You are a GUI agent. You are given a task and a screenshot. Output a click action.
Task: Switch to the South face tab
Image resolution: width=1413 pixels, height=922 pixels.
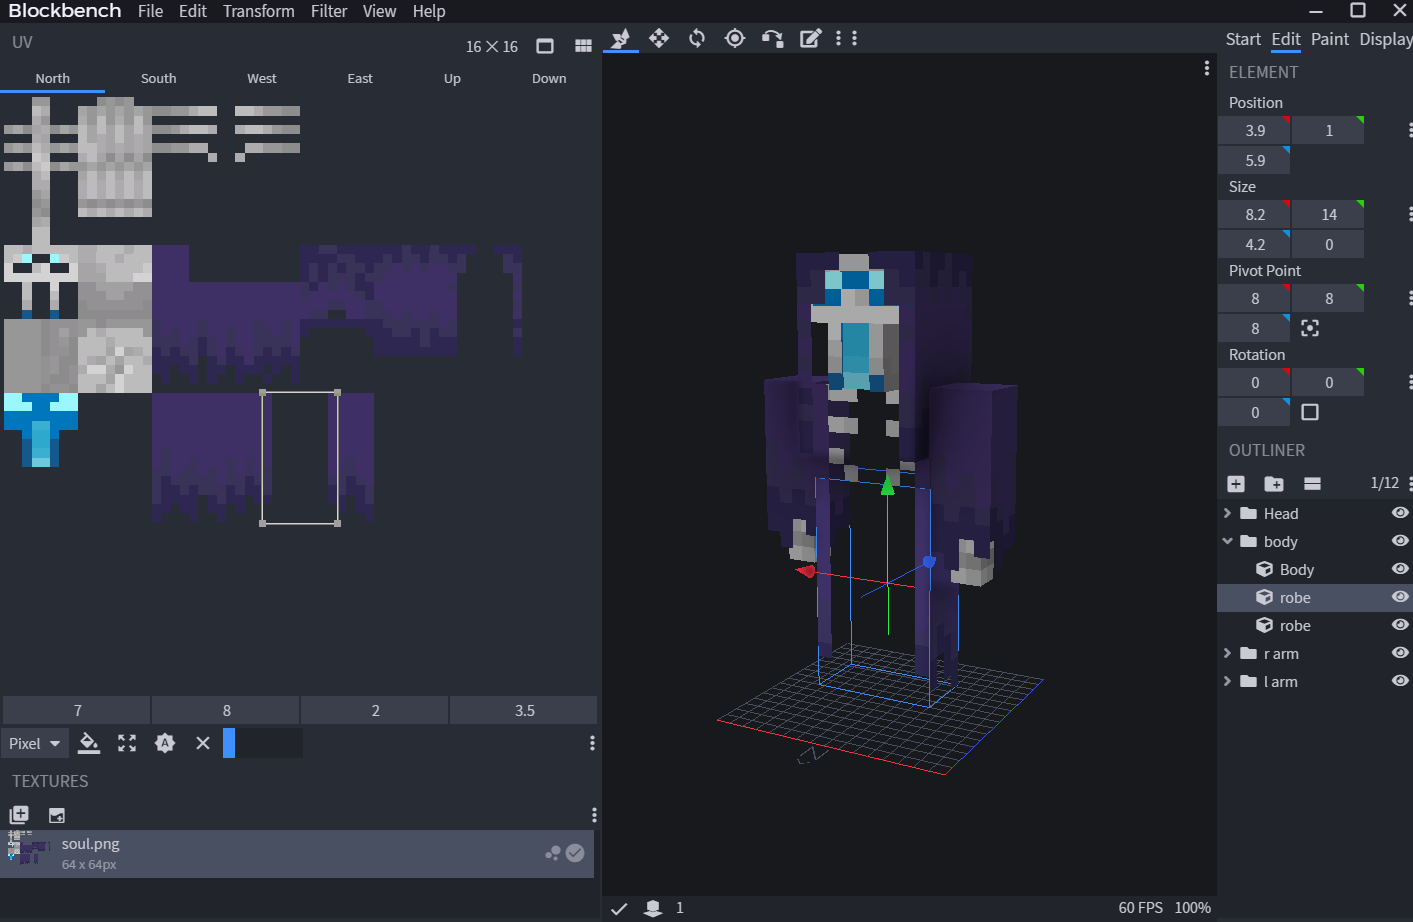click(x=158, y=78)
